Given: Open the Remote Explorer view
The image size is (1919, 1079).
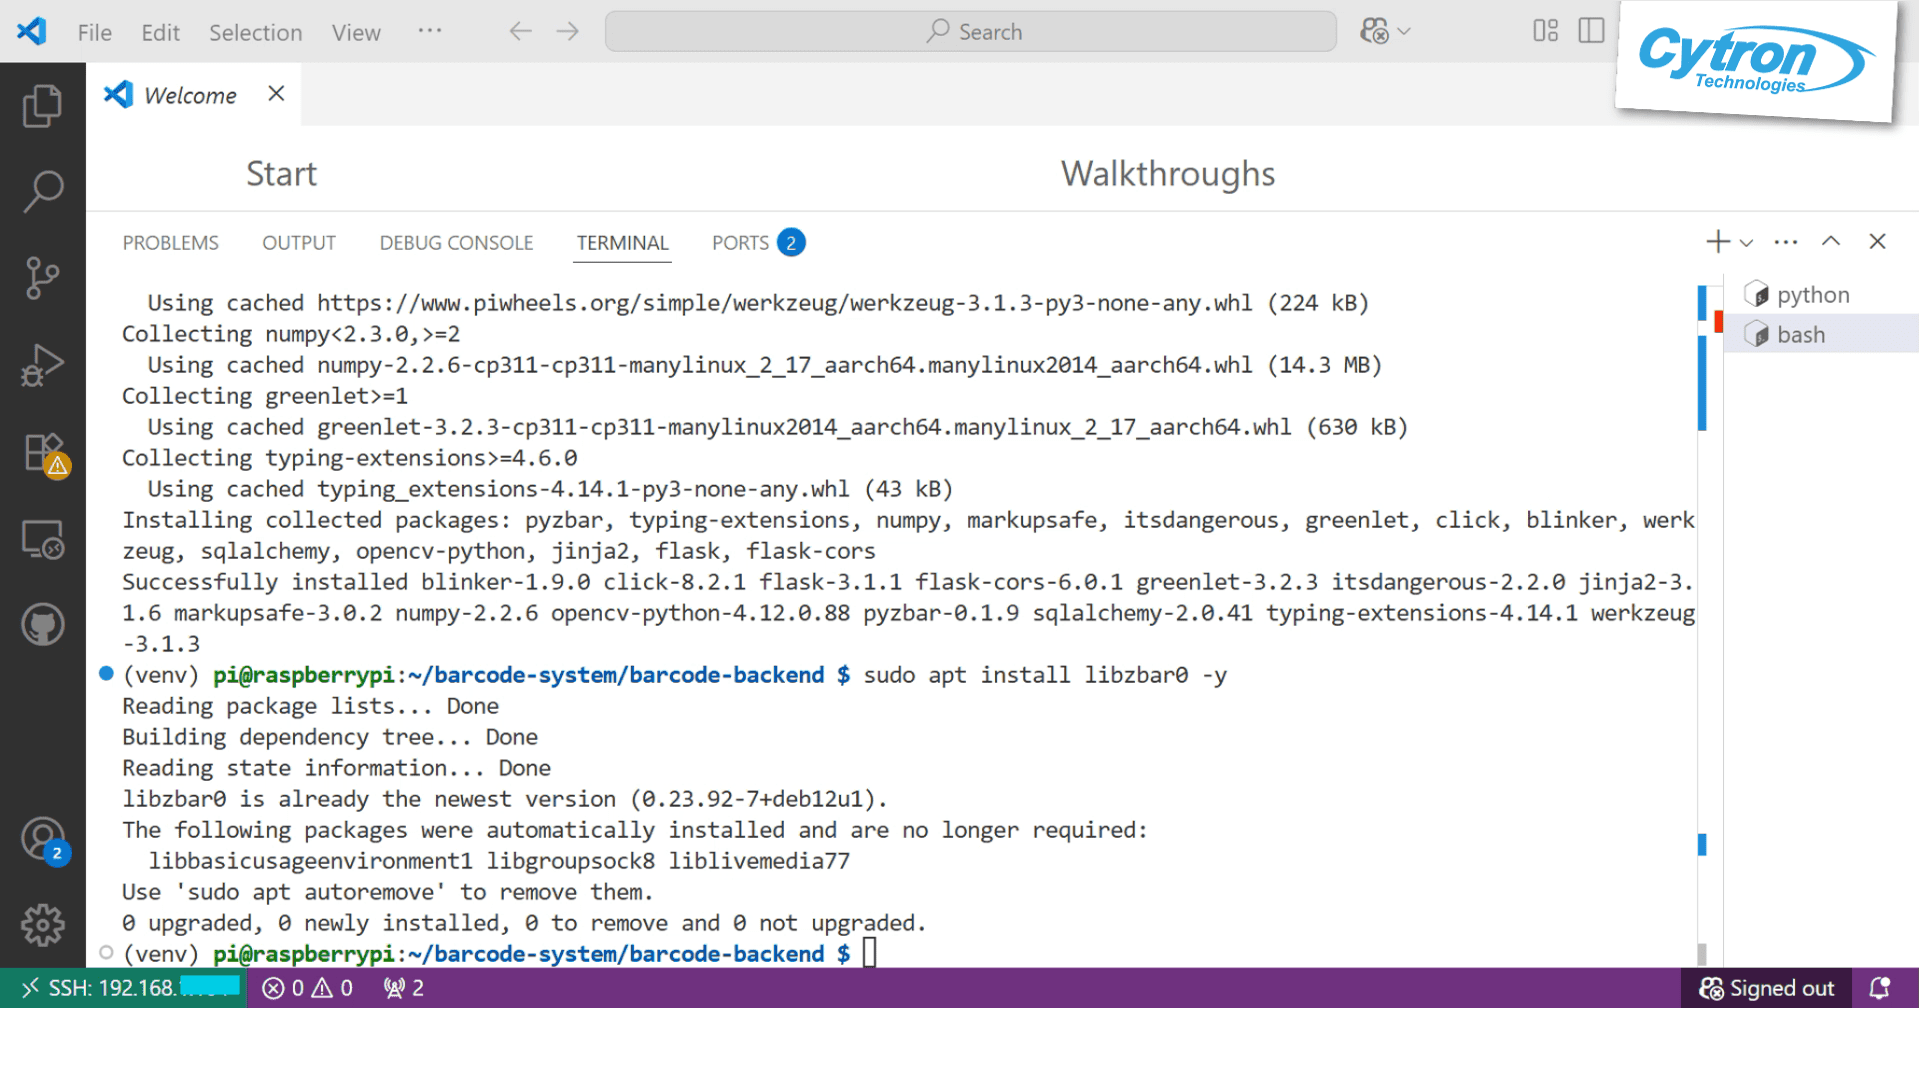Looking at the screenshot, I should [42, 540].
